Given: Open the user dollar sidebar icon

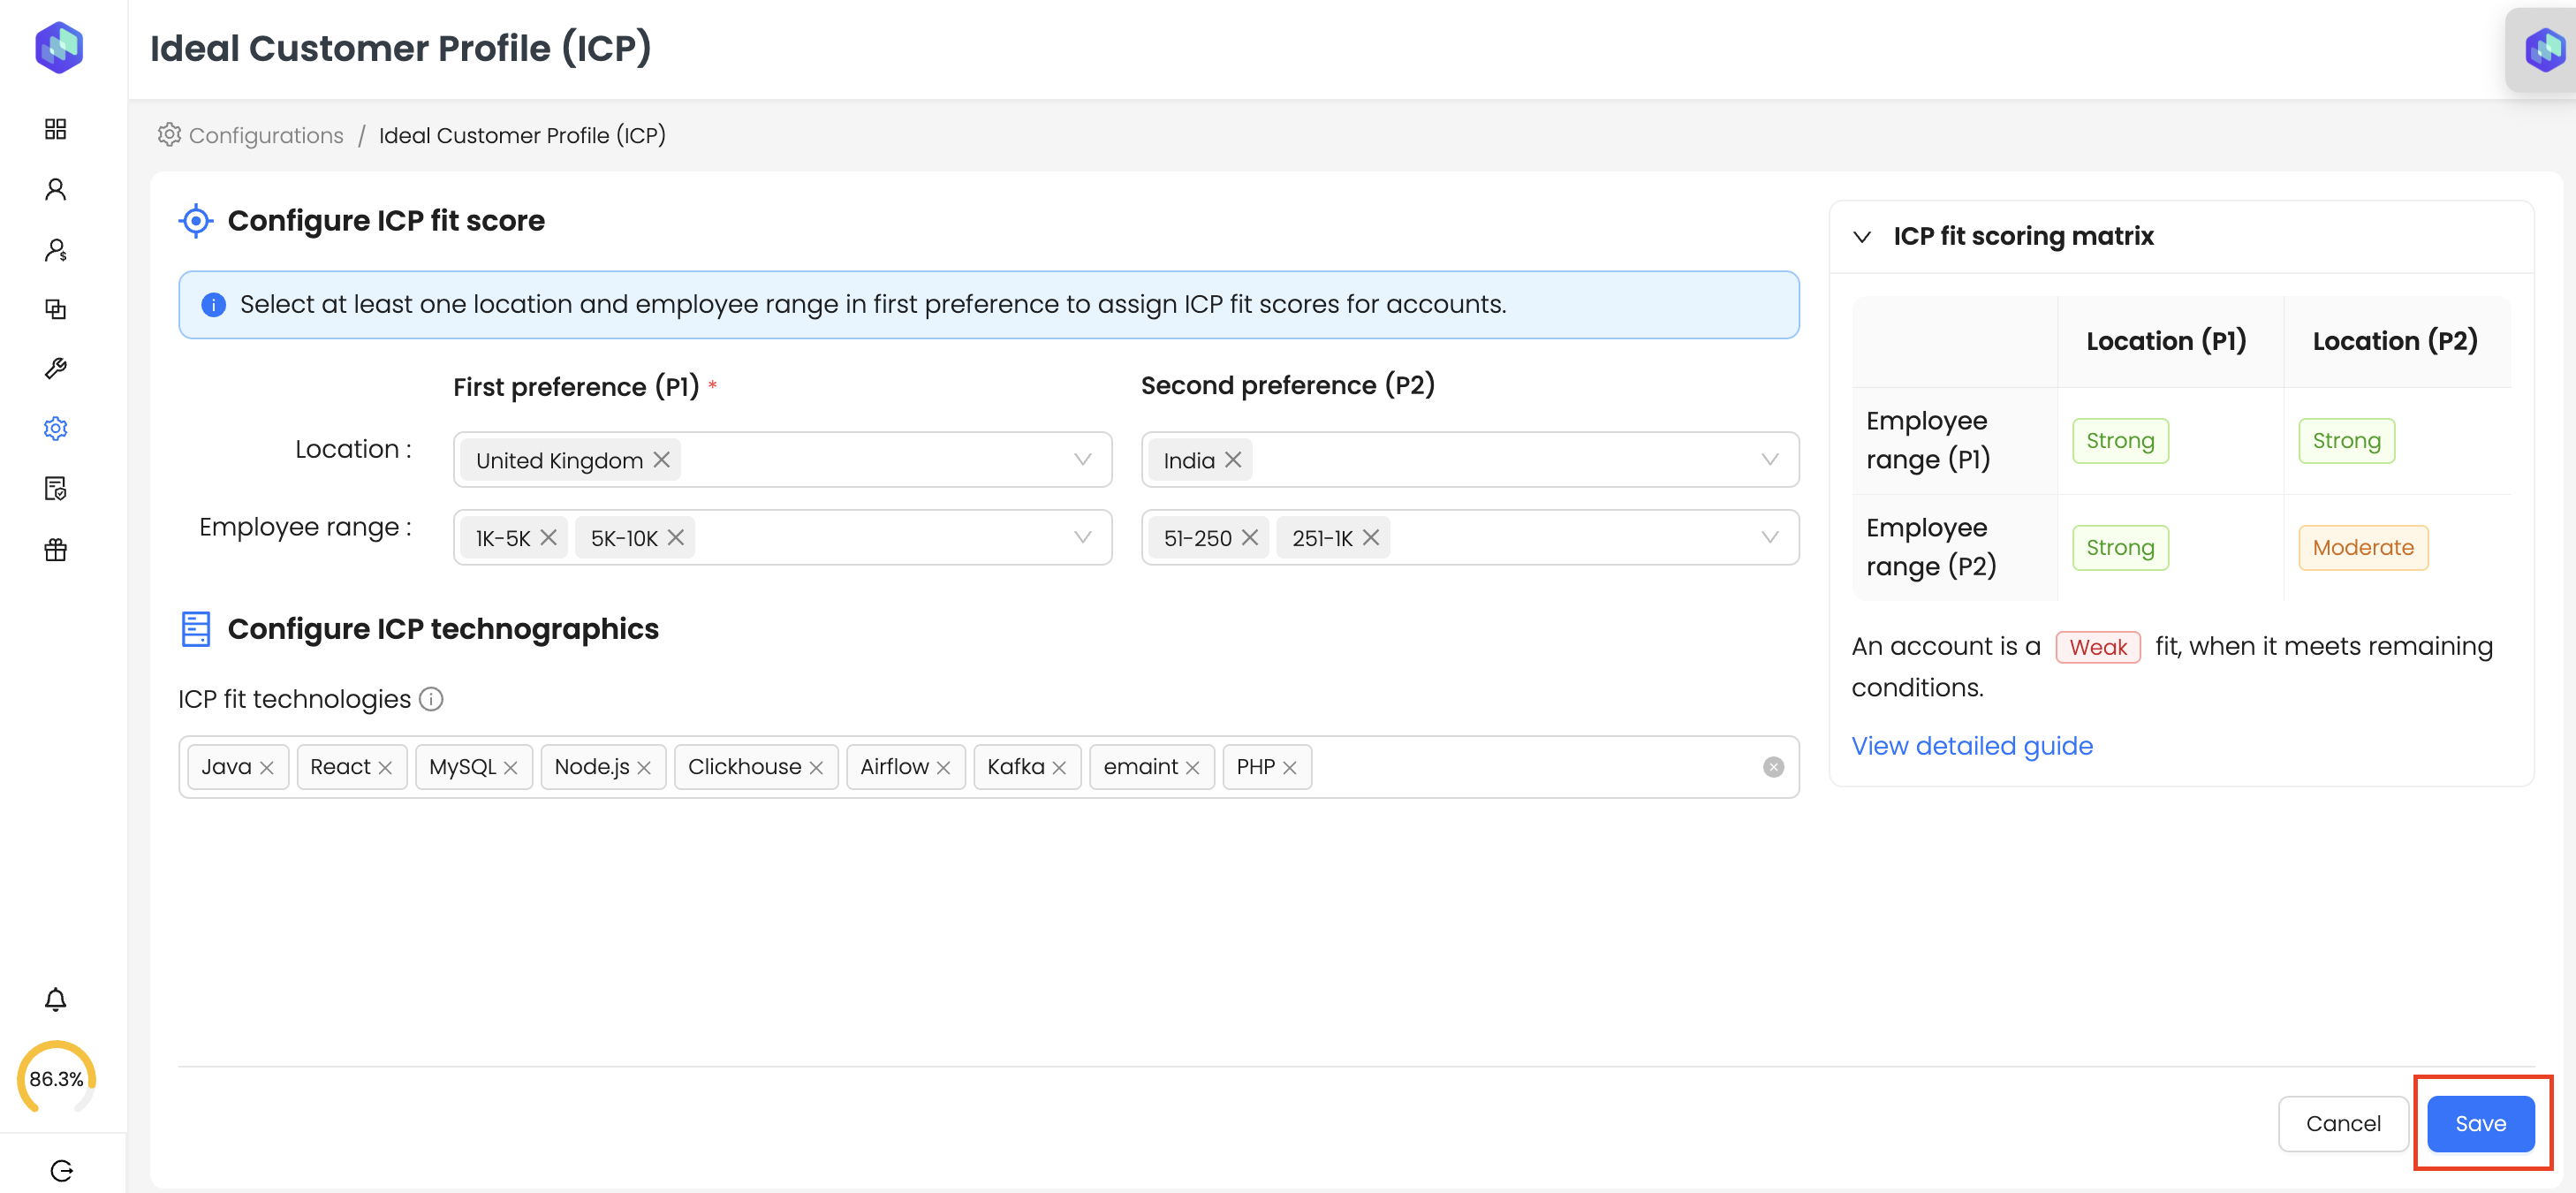Looking at the screenshot, I should click(56, 249).
